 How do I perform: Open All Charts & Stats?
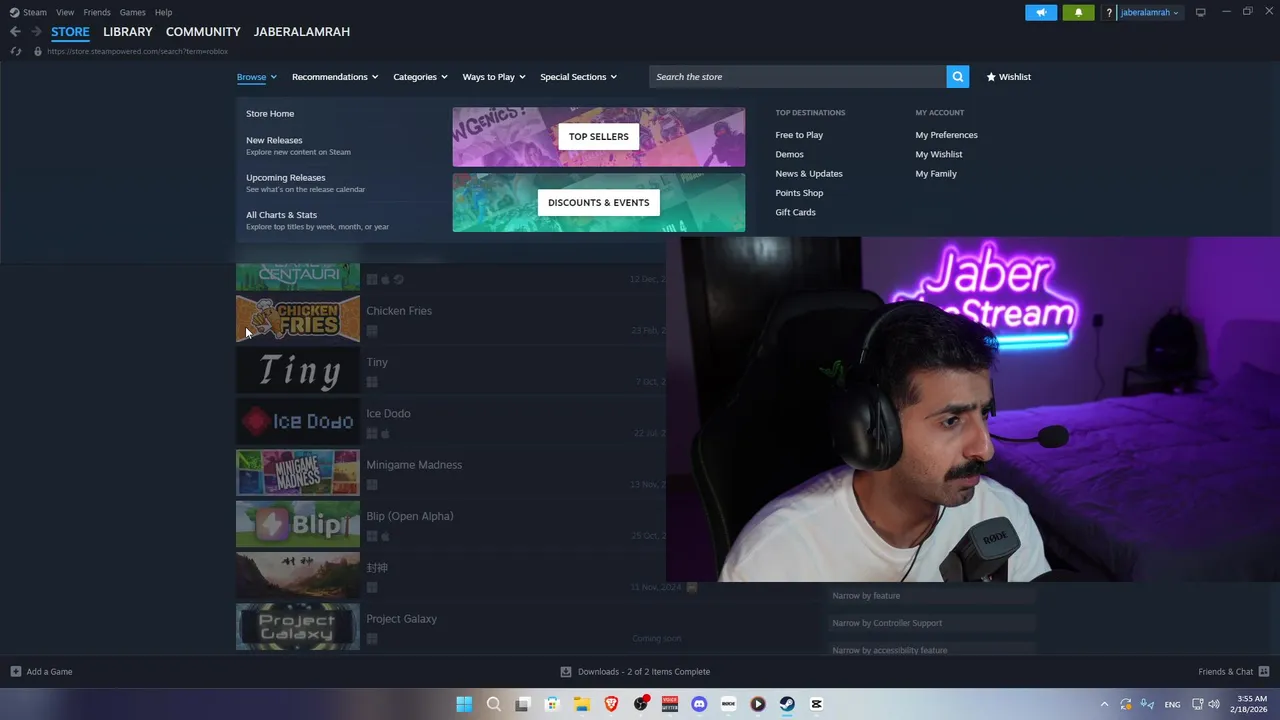point(281,215)
